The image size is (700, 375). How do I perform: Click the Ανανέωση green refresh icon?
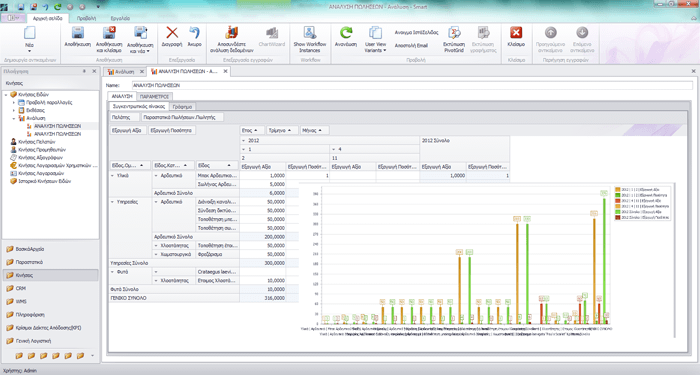click(346, 33)
